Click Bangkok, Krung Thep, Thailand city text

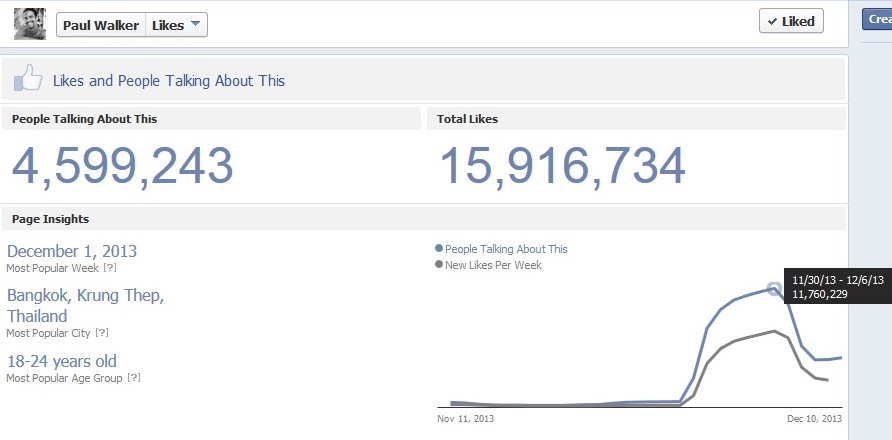tap(85, 305)
